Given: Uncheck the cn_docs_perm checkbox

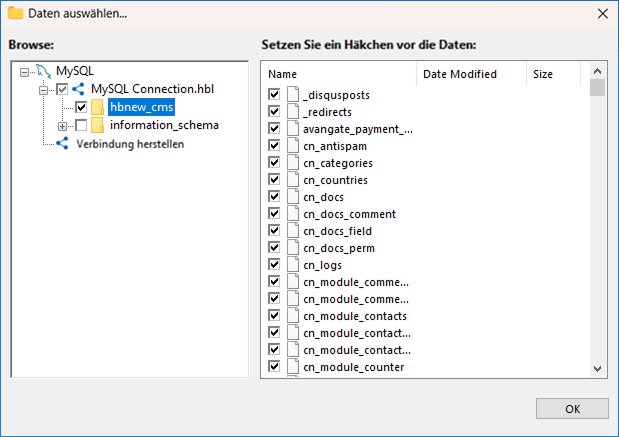Looking at the screenshot, I should [274, 248].
